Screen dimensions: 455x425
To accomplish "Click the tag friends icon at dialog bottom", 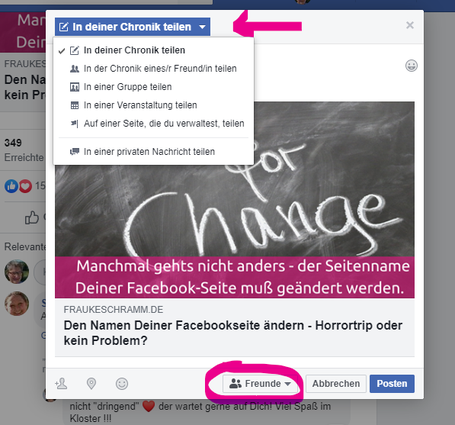I will coord(61,384).
